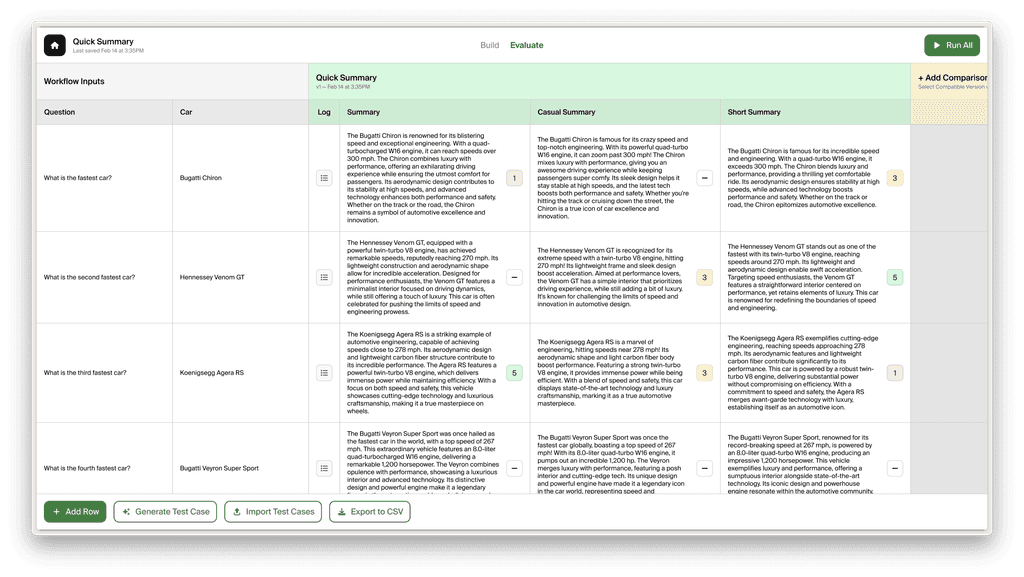Viewport: 1024px width, 577px height.
Task: Open the log icon for the Bugatti Chiron row
Action: 323,177
